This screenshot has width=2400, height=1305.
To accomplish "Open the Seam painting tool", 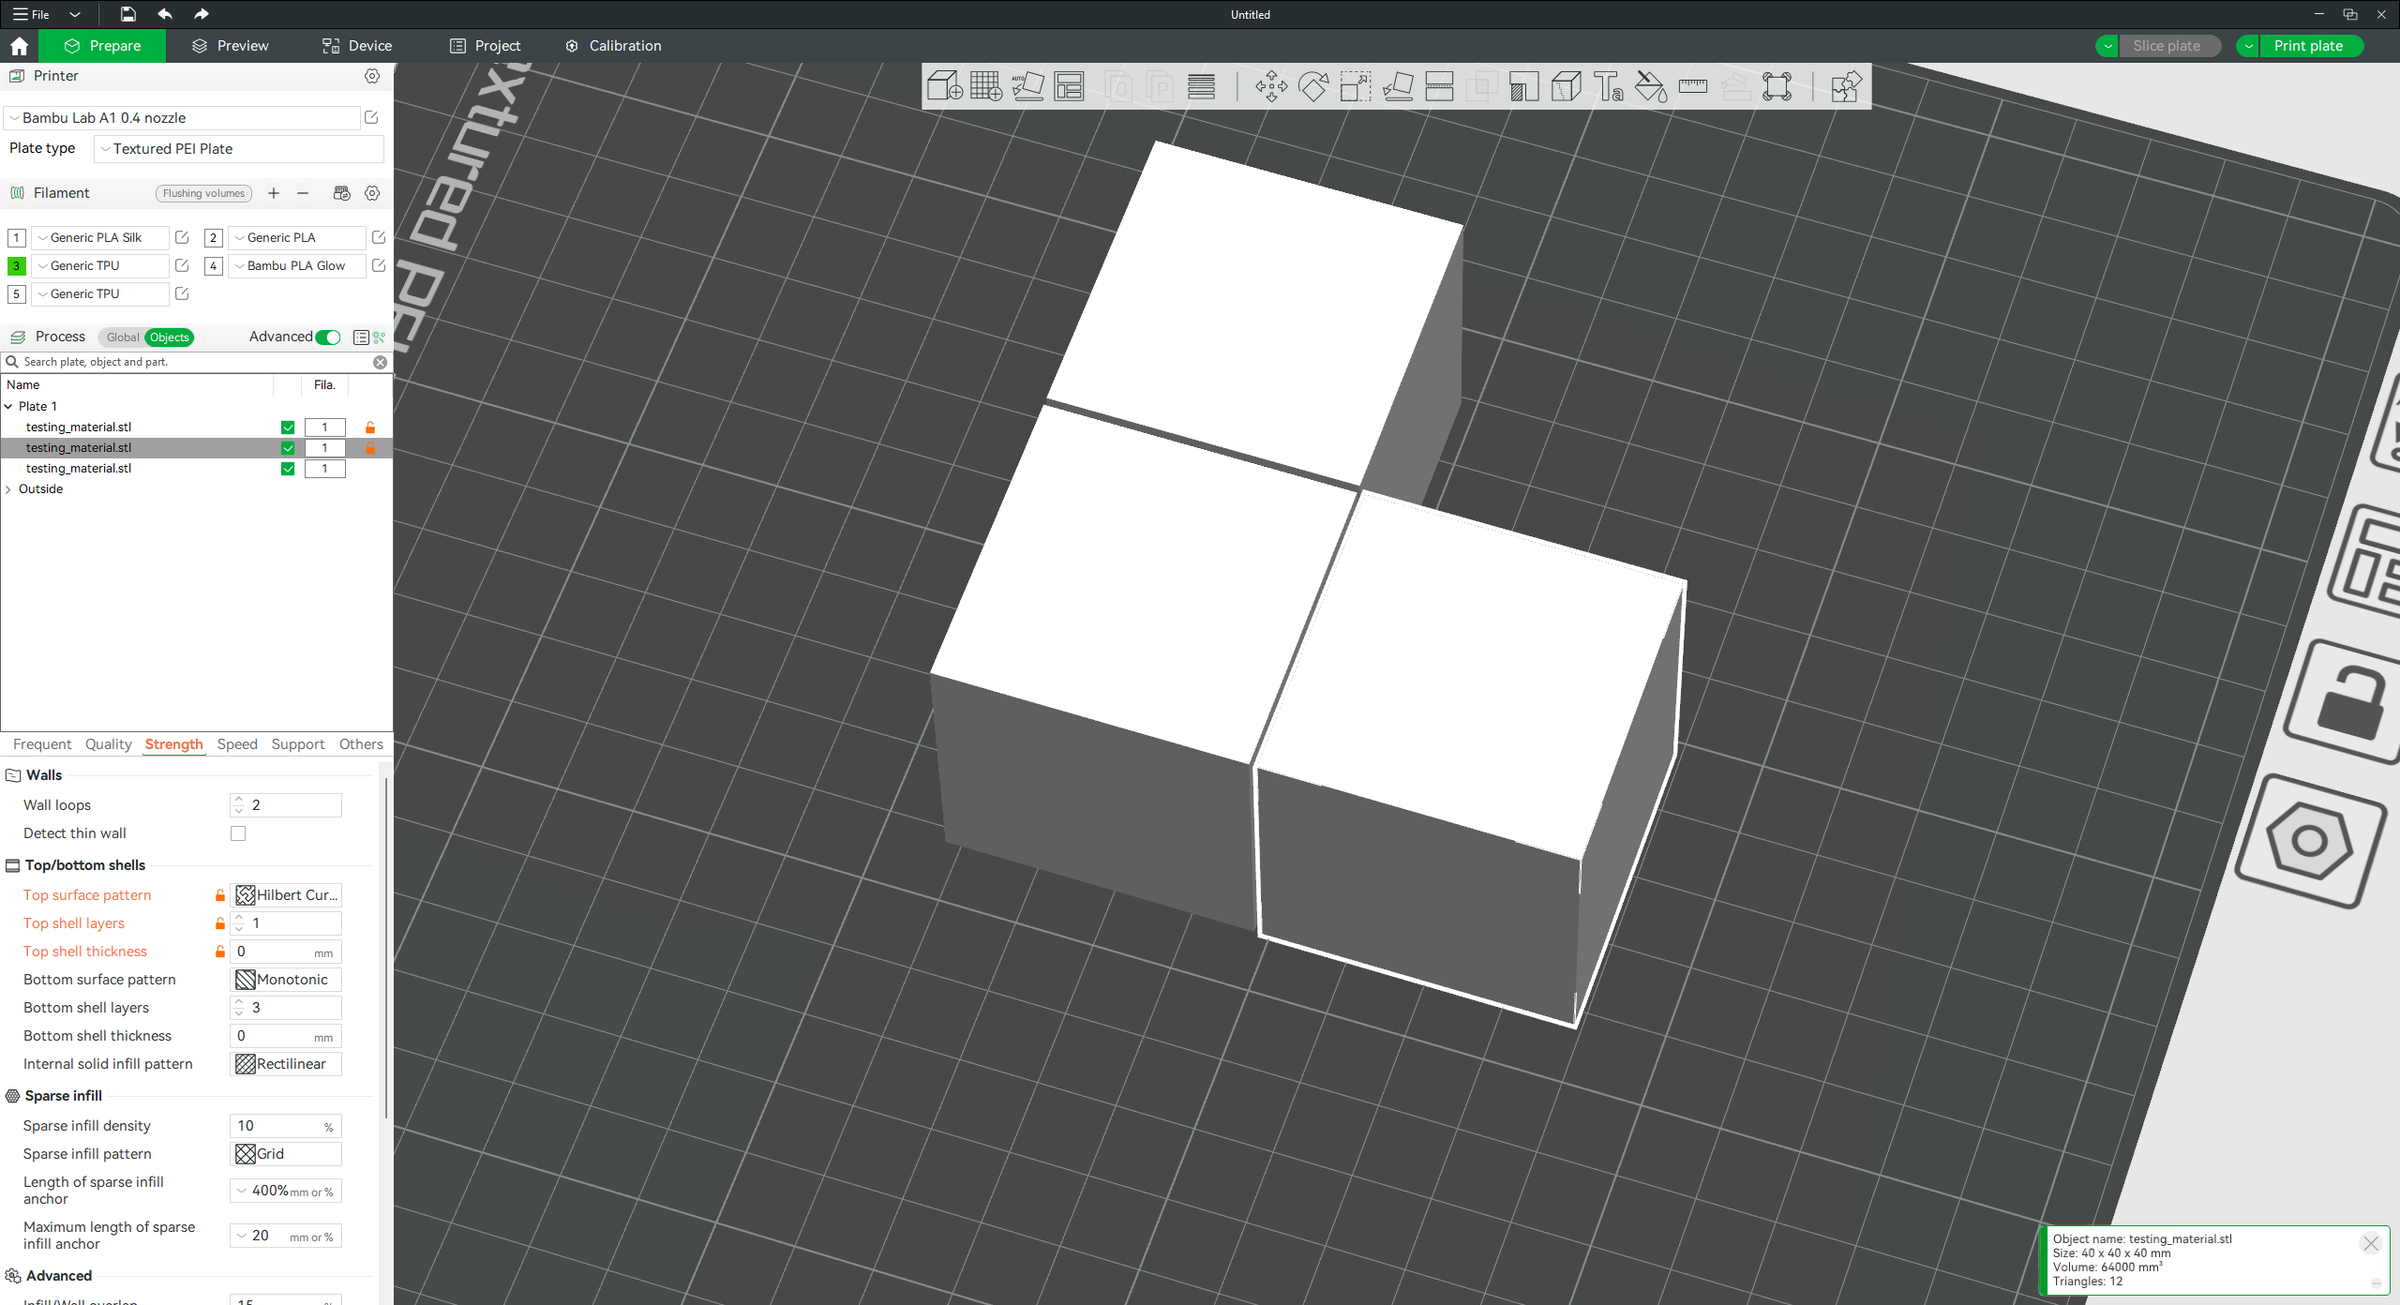I will coord(1566,87).
